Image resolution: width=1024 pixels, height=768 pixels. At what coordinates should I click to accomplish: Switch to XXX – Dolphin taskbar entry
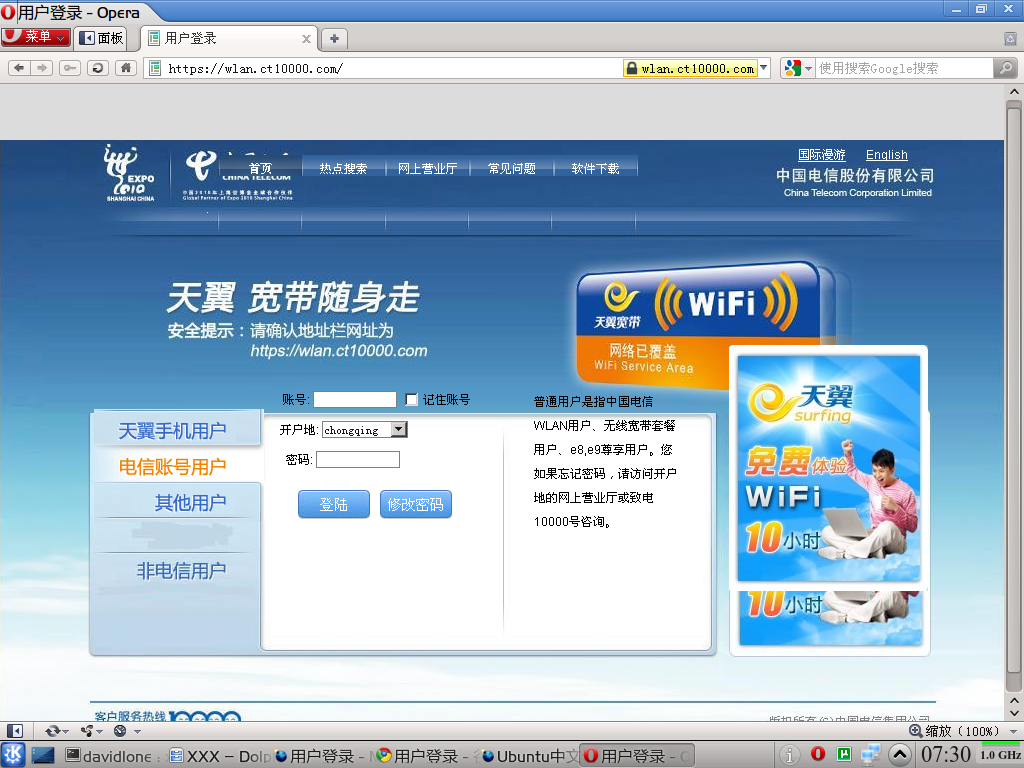pyautogui.click(x=219, y=756)
